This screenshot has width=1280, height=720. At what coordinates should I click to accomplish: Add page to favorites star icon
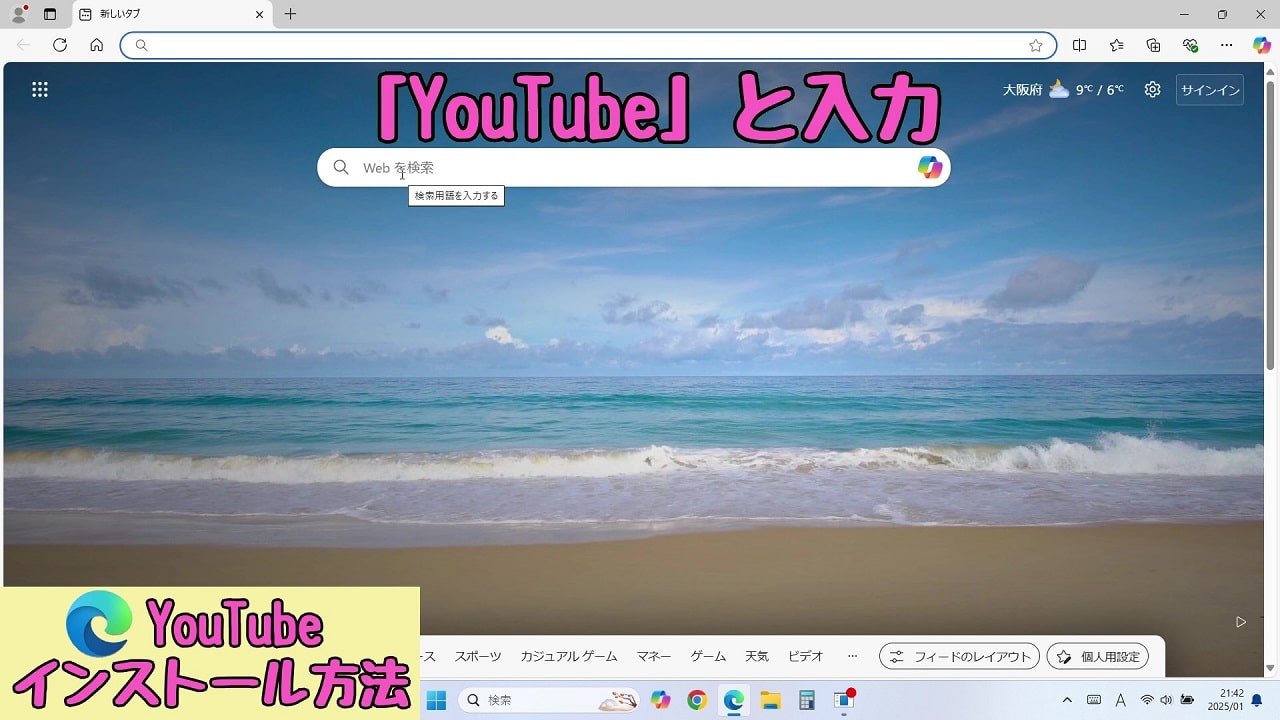(1036, 45)
